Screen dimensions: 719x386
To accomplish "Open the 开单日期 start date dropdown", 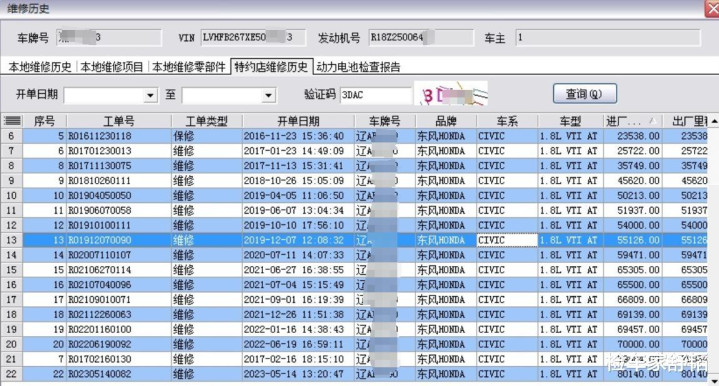I will click(150, 95).
